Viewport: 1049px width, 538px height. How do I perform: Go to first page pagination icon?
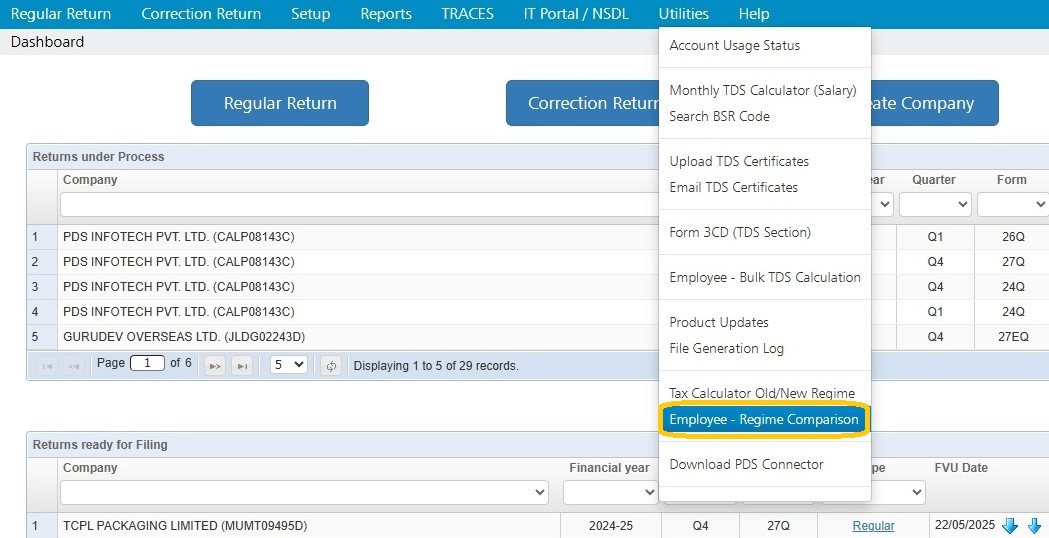click(x=47, y=366)
